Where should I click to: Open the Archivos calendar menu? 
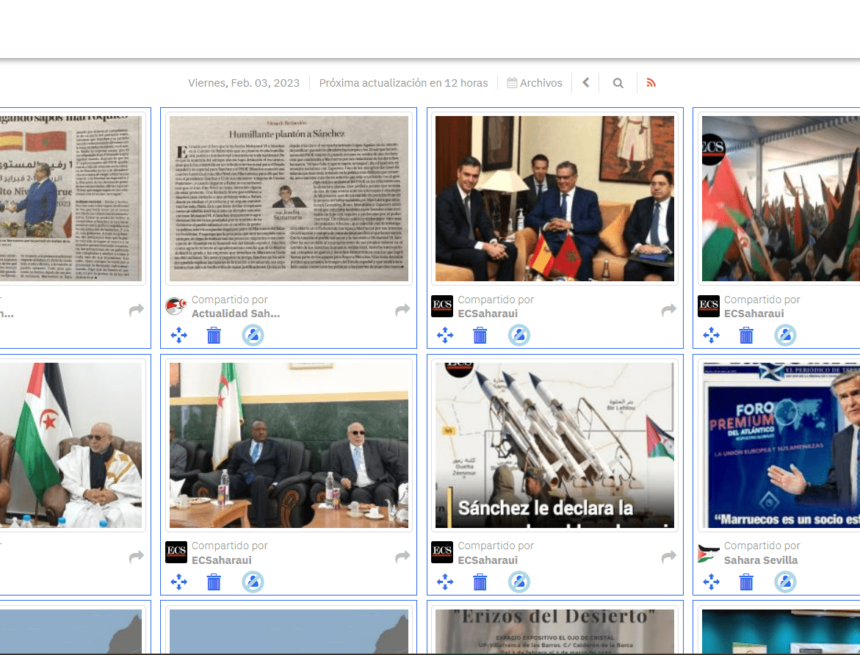[x=535, y=83]
